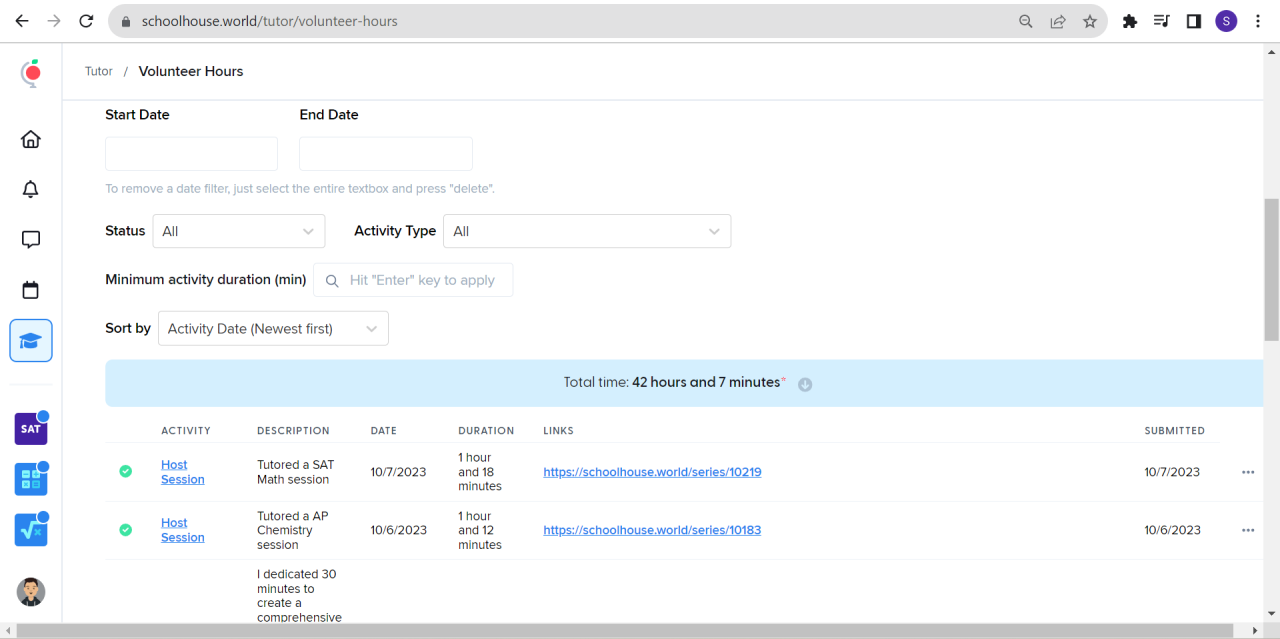
Task: Open more options for the 10/7/2023 entry
Action: pos(1248,472)
